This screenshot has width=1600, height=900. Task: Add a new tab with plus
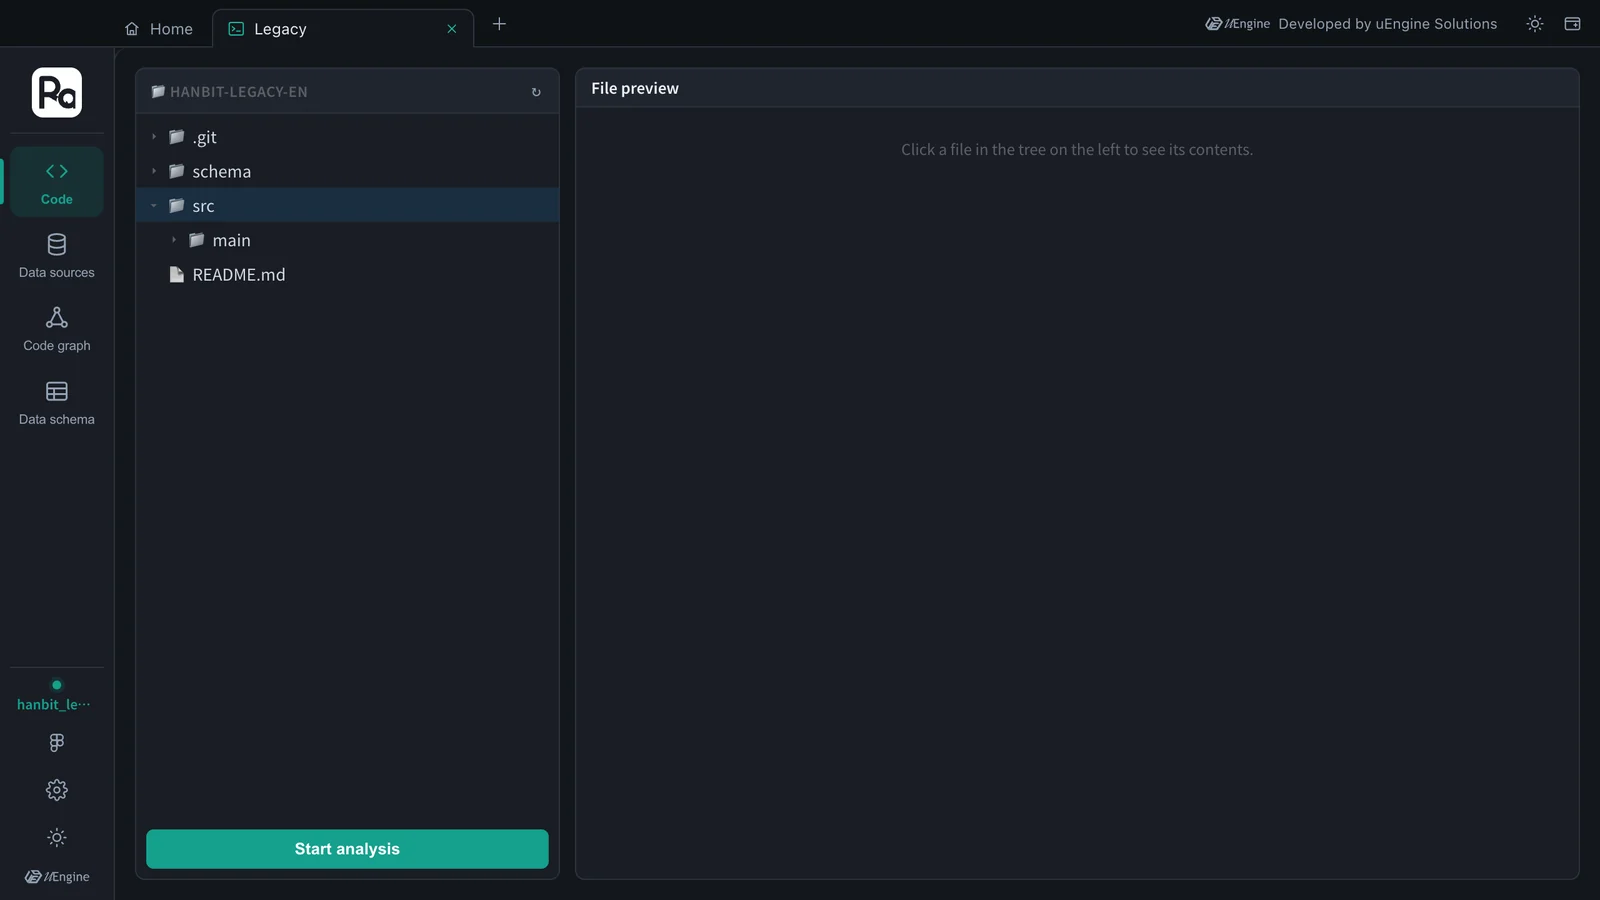(x=499, y=24)
